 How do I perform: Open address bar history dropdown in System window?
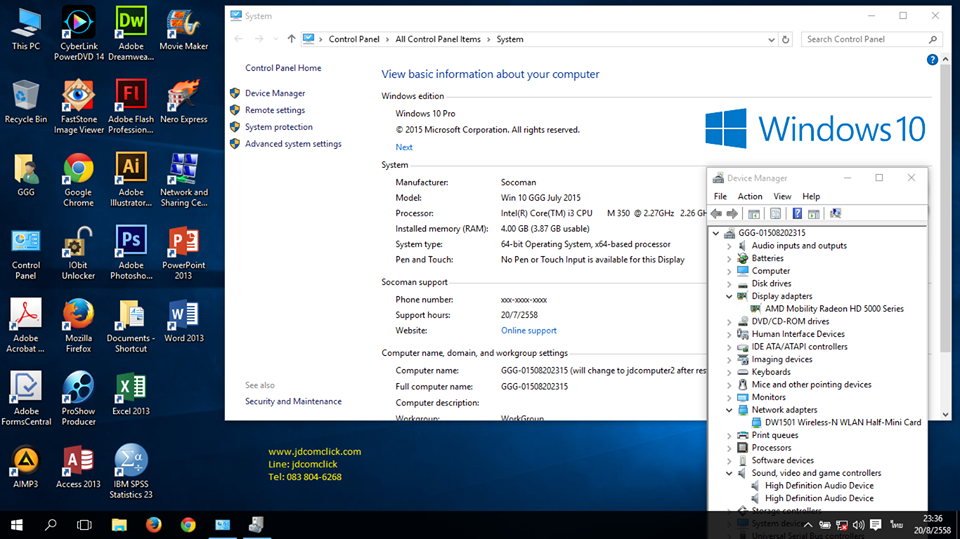point(771,39)
